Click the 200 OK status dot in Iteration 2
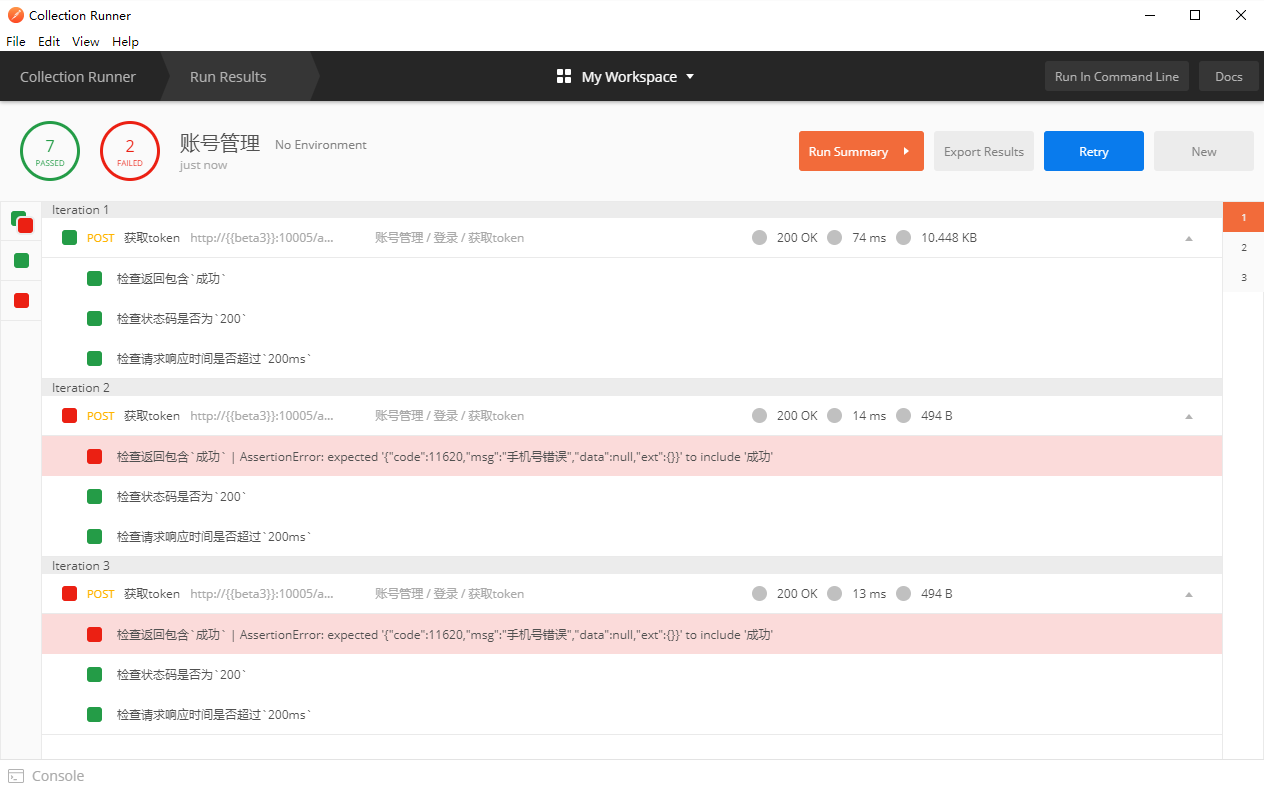This screenshot has height=792, width=1264. [x=760, y=416]
